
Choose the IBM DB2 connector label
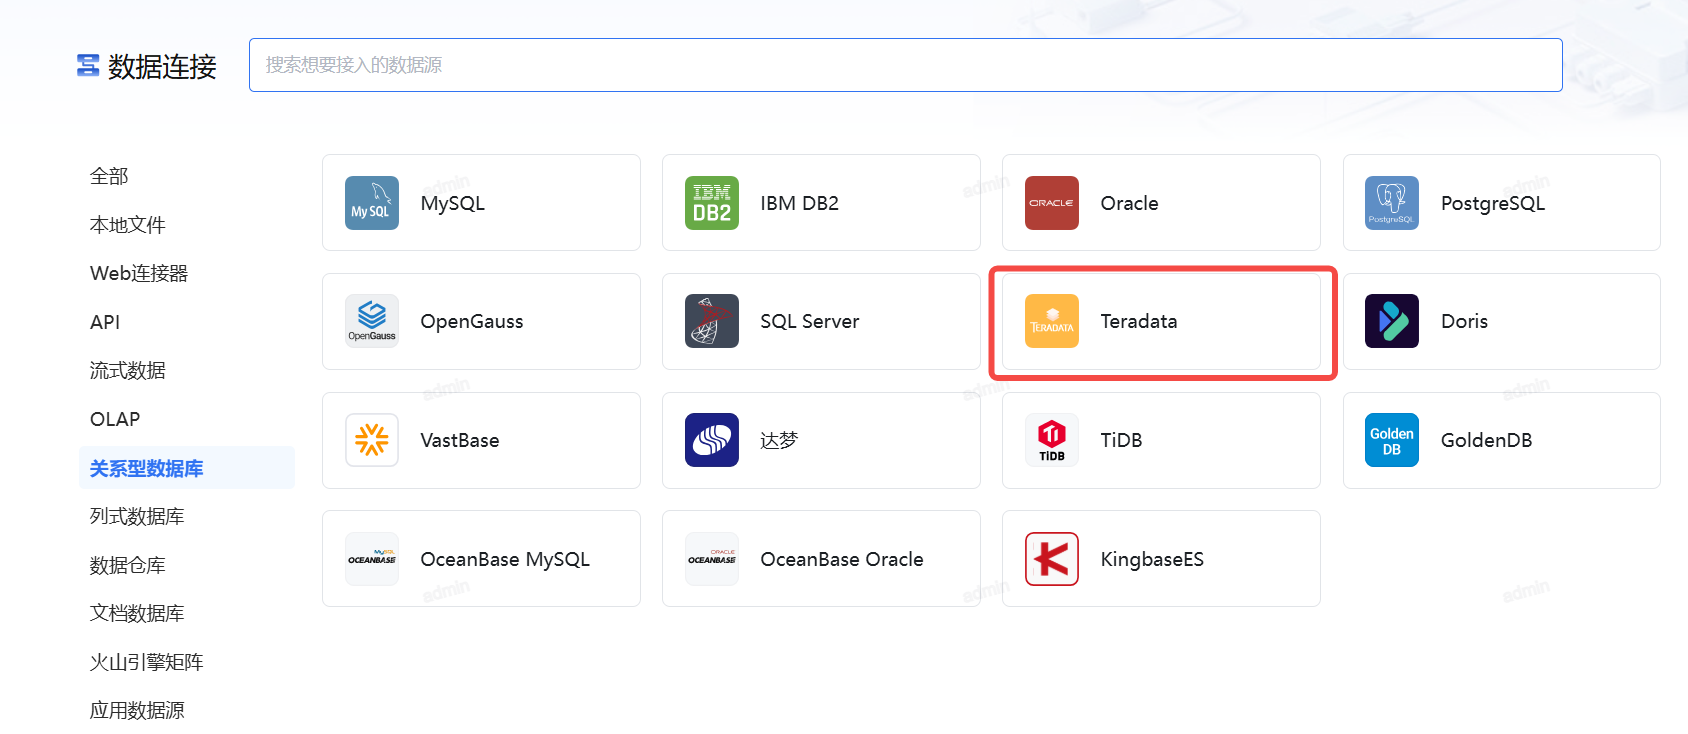tap(800, 203)
